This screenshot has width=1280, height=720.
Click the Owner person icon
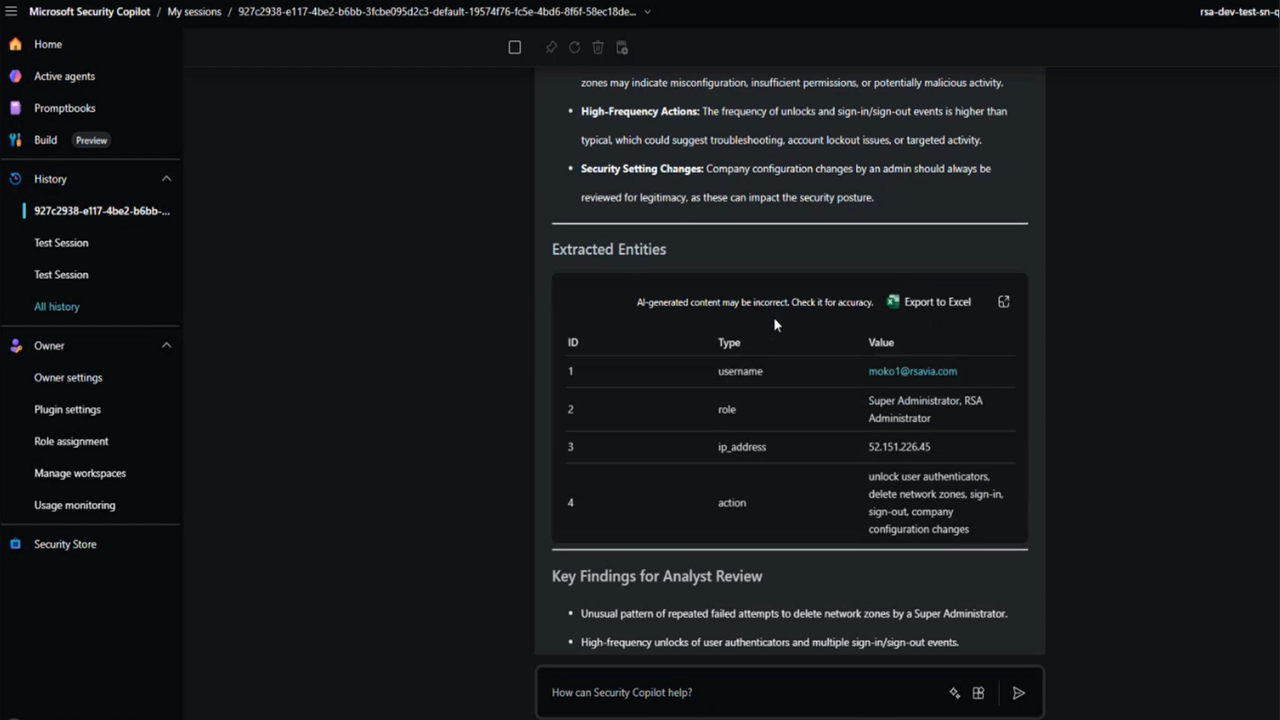15,346
